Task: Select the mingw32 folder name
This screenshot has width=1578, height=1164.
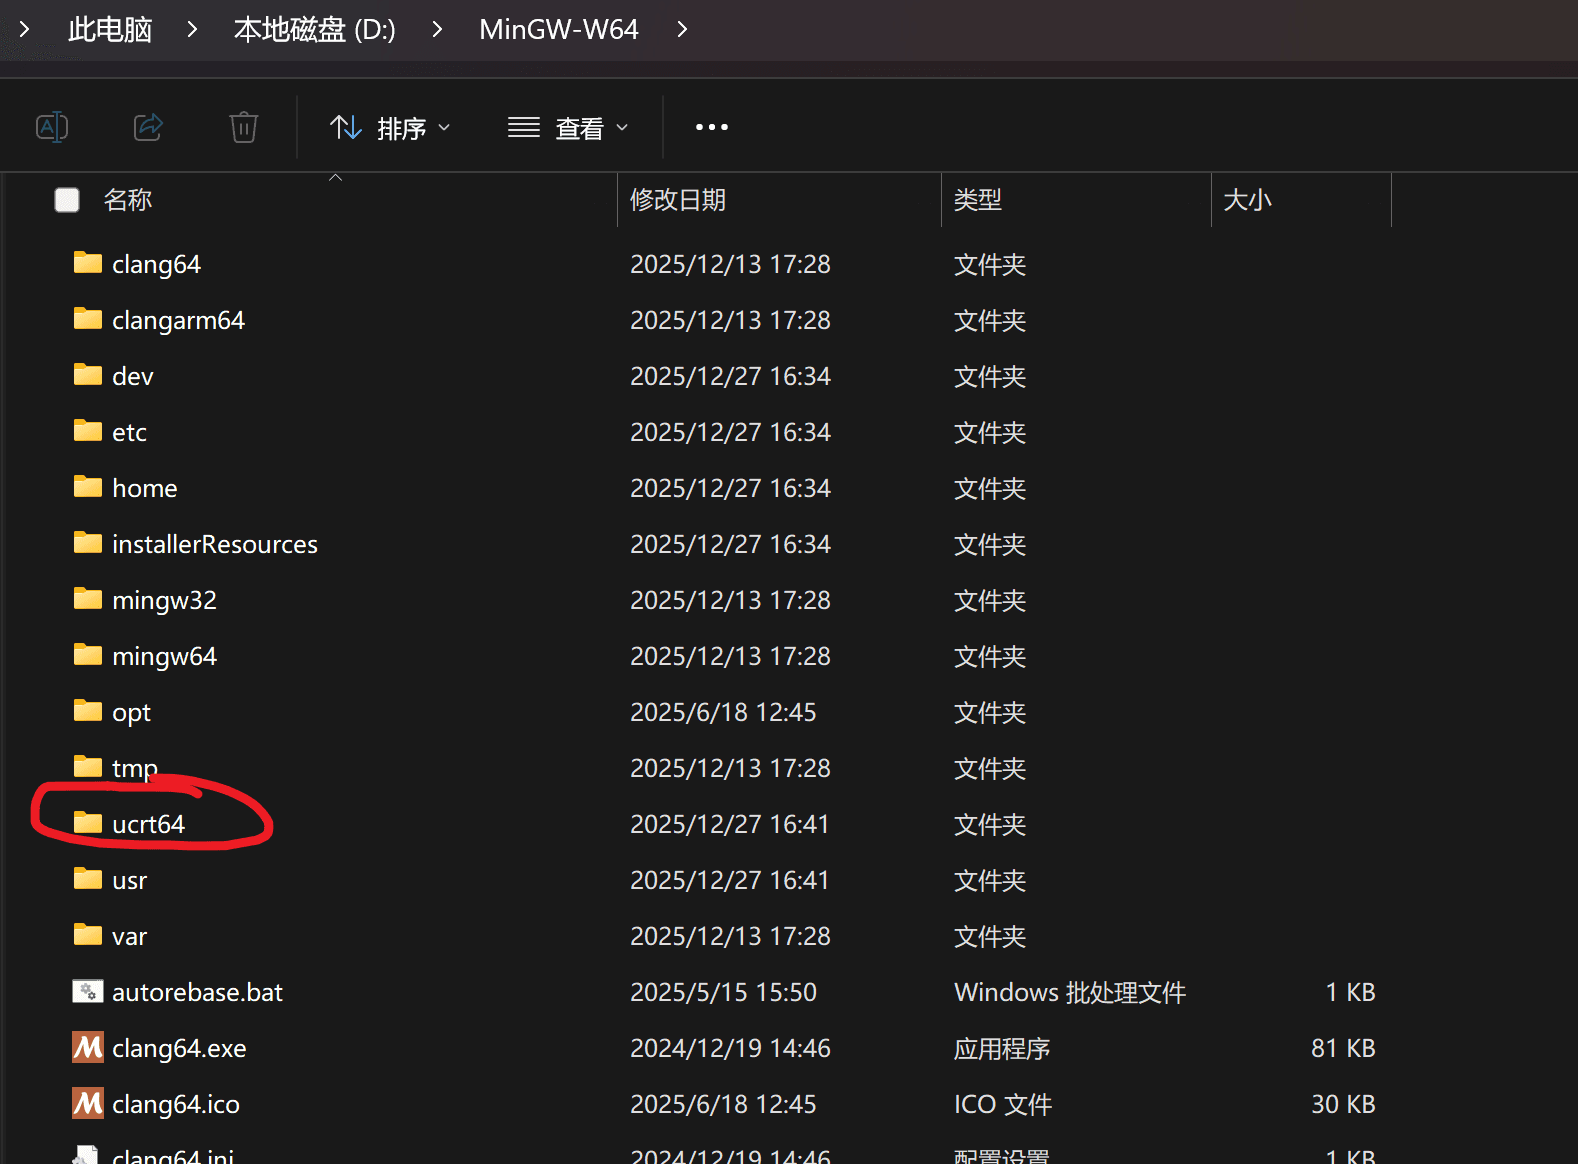Action: 165,600
